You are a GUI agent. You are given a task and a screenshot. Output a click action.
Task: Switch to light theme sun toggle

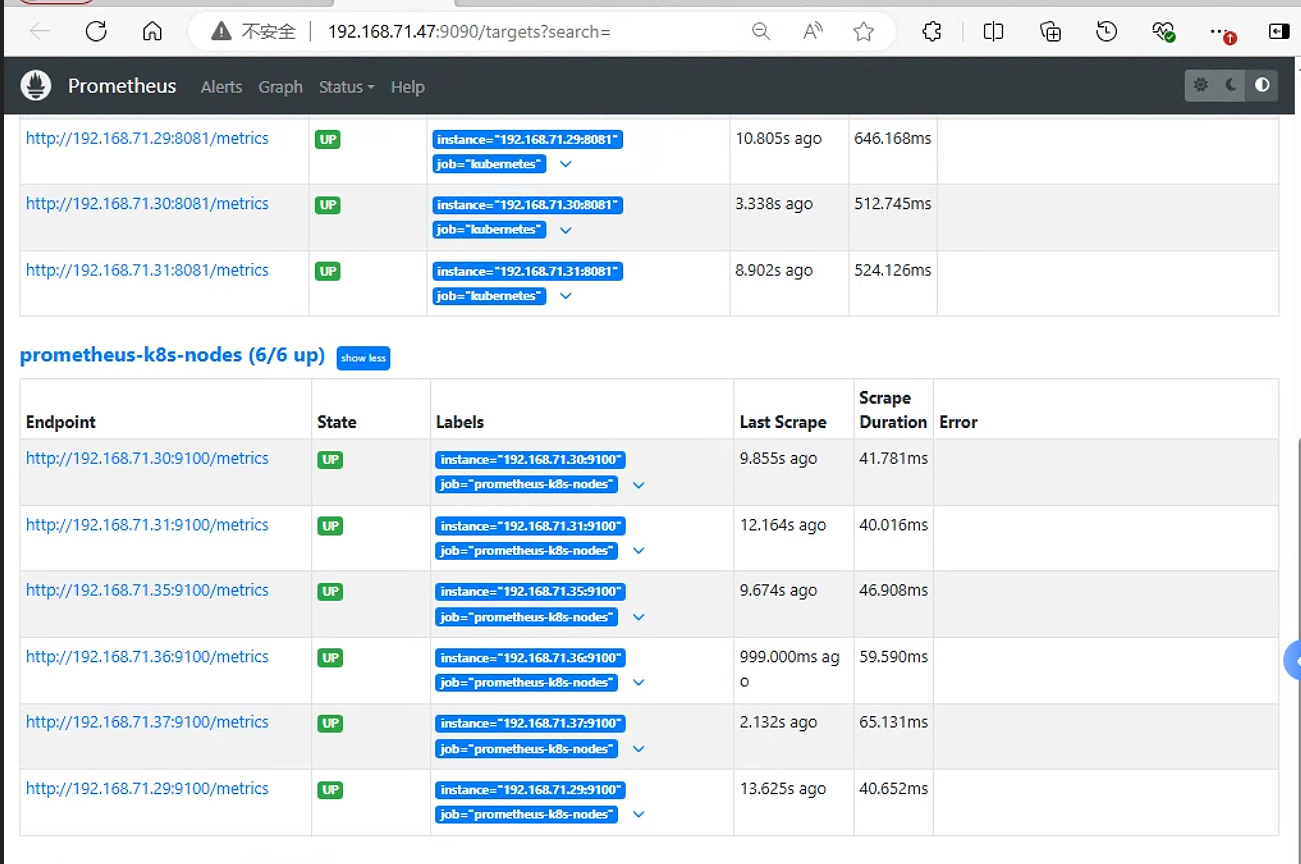tap(1201, 86)
